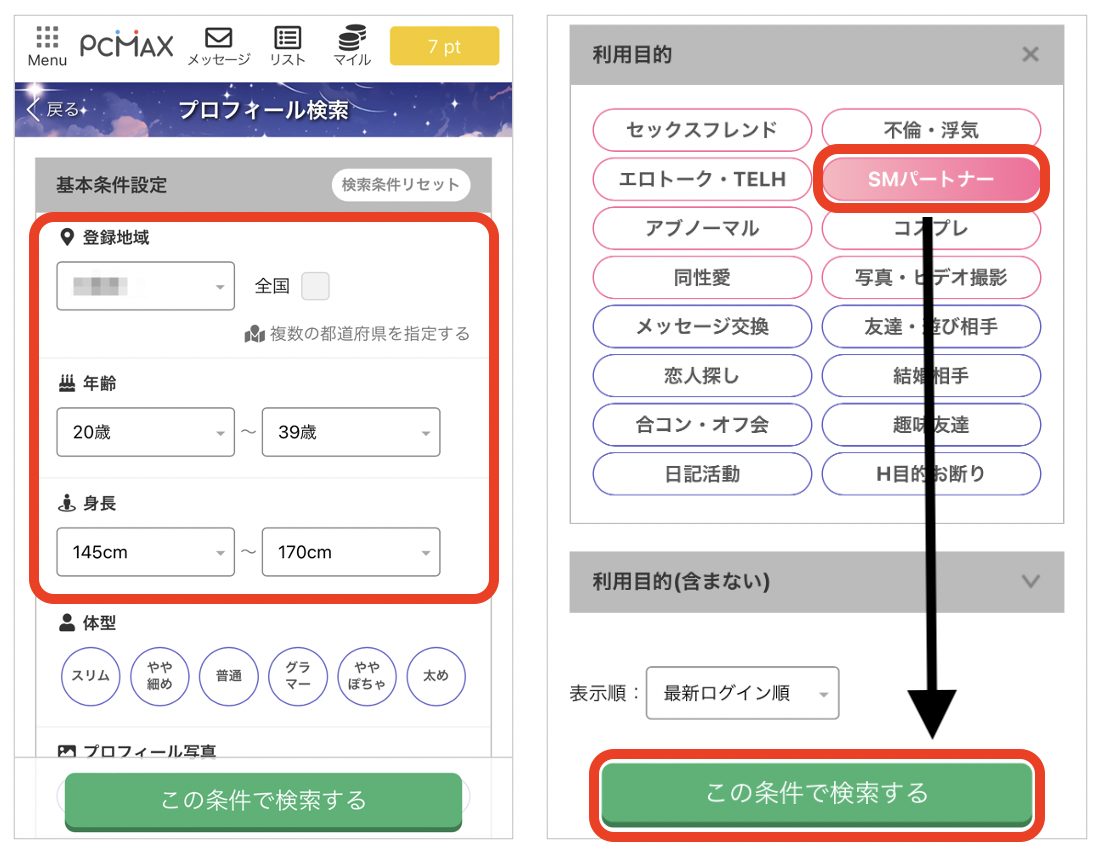Click the PCMAX logo

[x=127, y=45]
